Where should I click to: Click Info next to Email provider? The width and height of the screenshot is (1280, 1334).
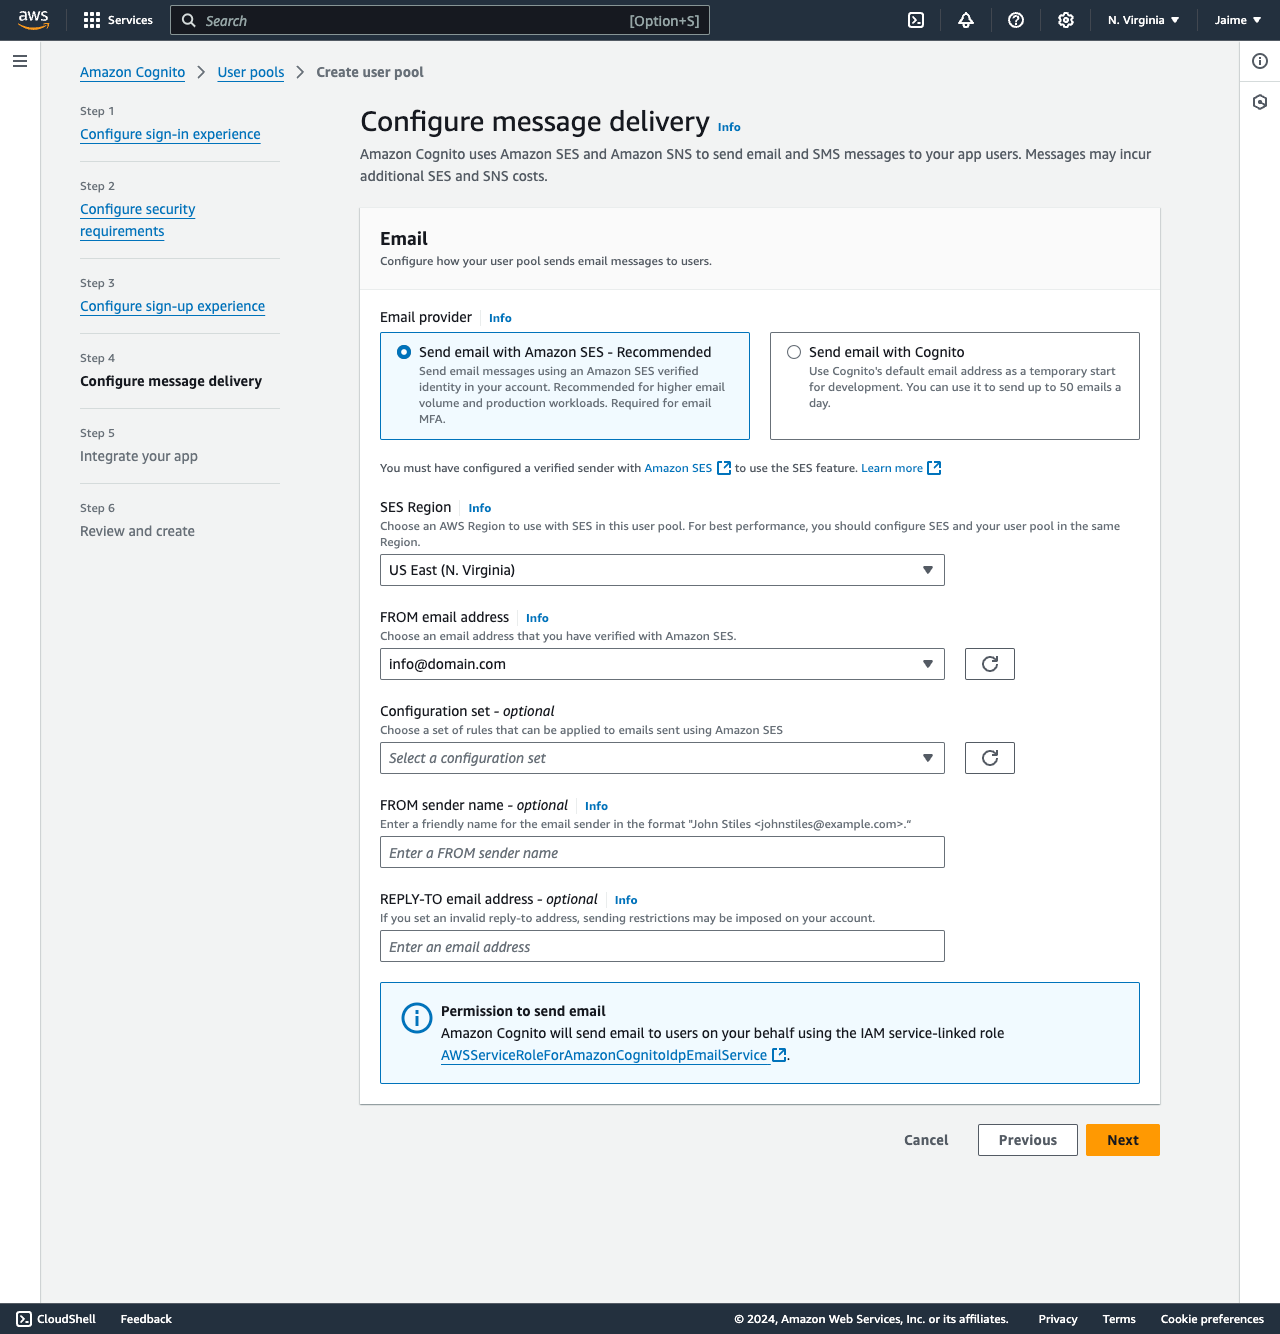click(500, 318)
